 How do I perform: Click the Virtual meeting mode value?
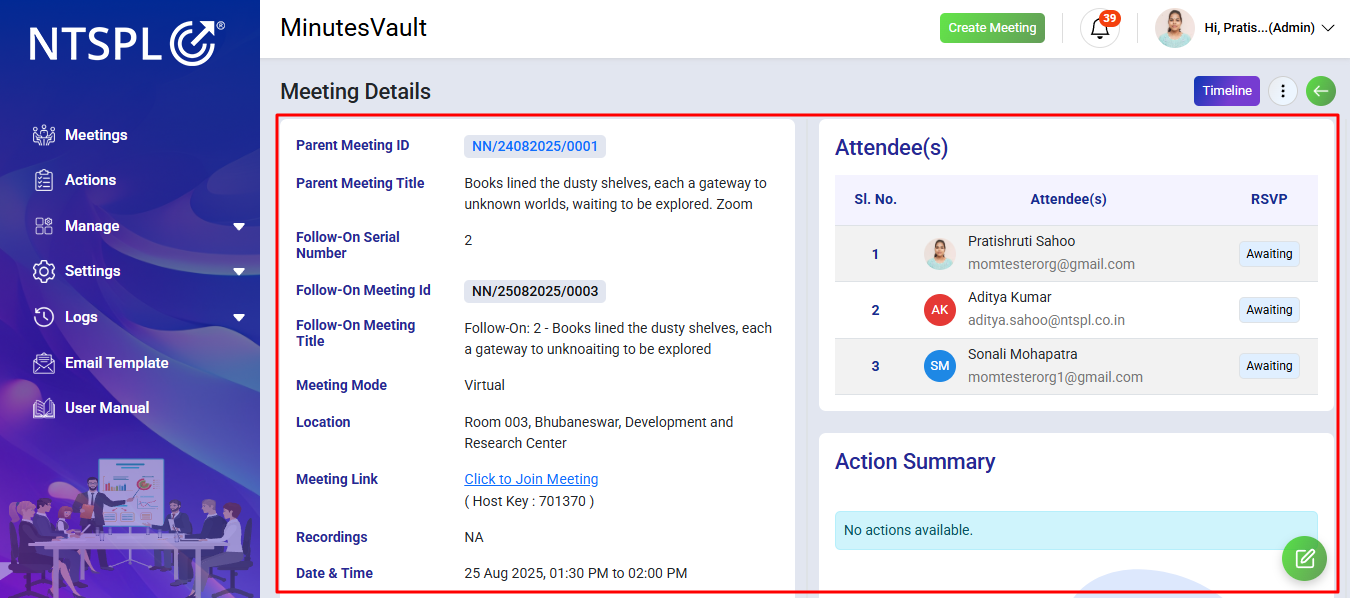tap(484, 385)
